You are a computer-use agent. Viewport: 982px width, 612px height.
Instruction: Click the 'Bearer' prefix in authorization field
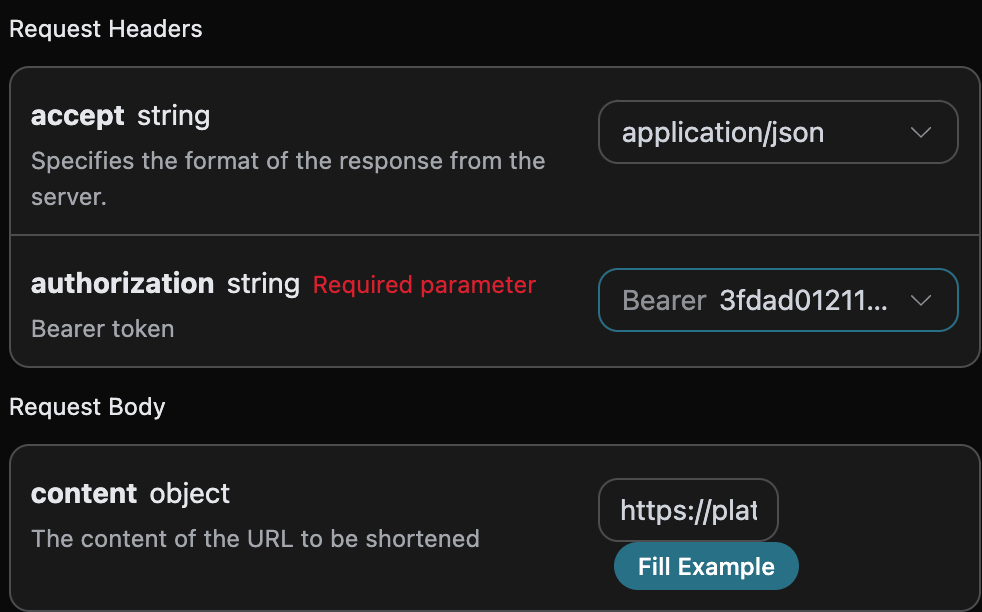[x=664, y=300]
